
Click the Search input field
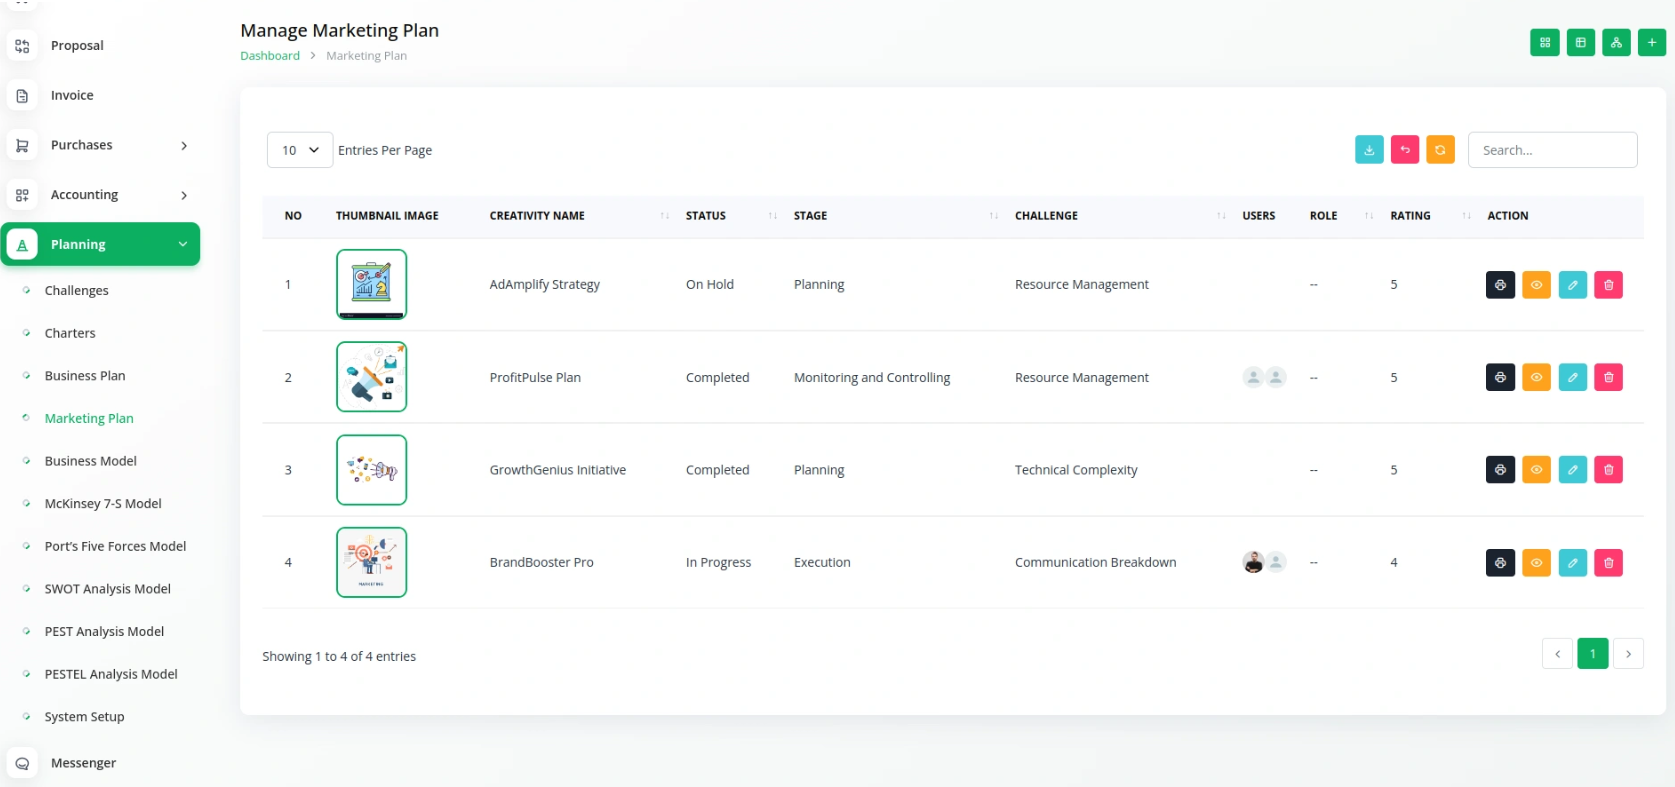[x=1552, y=150]
